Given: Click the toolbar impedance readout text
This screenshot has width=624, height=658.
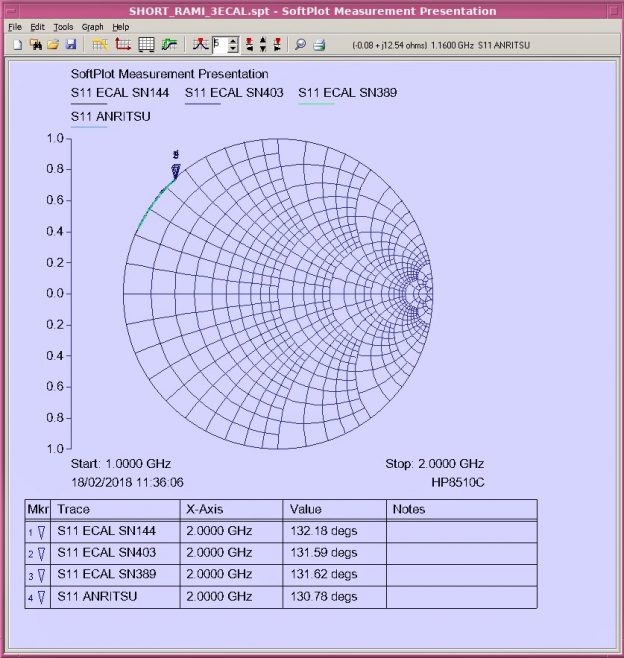Looking at the screenshot, I should 441,45.
